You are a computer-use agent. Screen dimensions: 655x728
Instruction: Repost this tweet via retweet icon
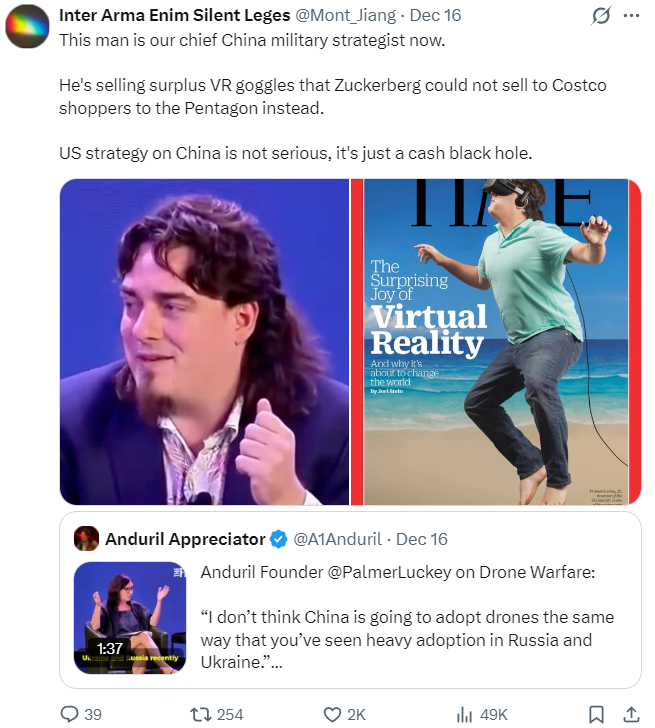tap(201, 714)
